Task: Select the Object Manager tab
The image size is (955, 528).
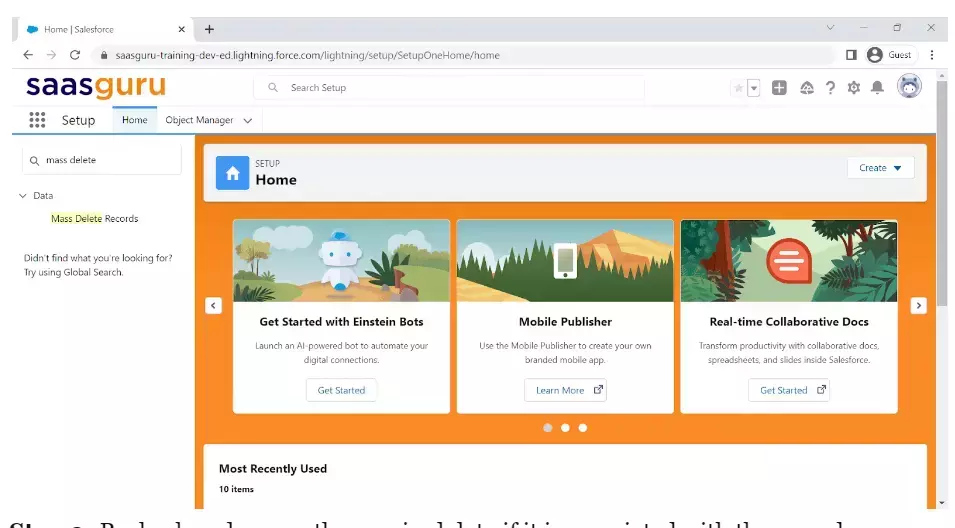Action: [199, 120]
